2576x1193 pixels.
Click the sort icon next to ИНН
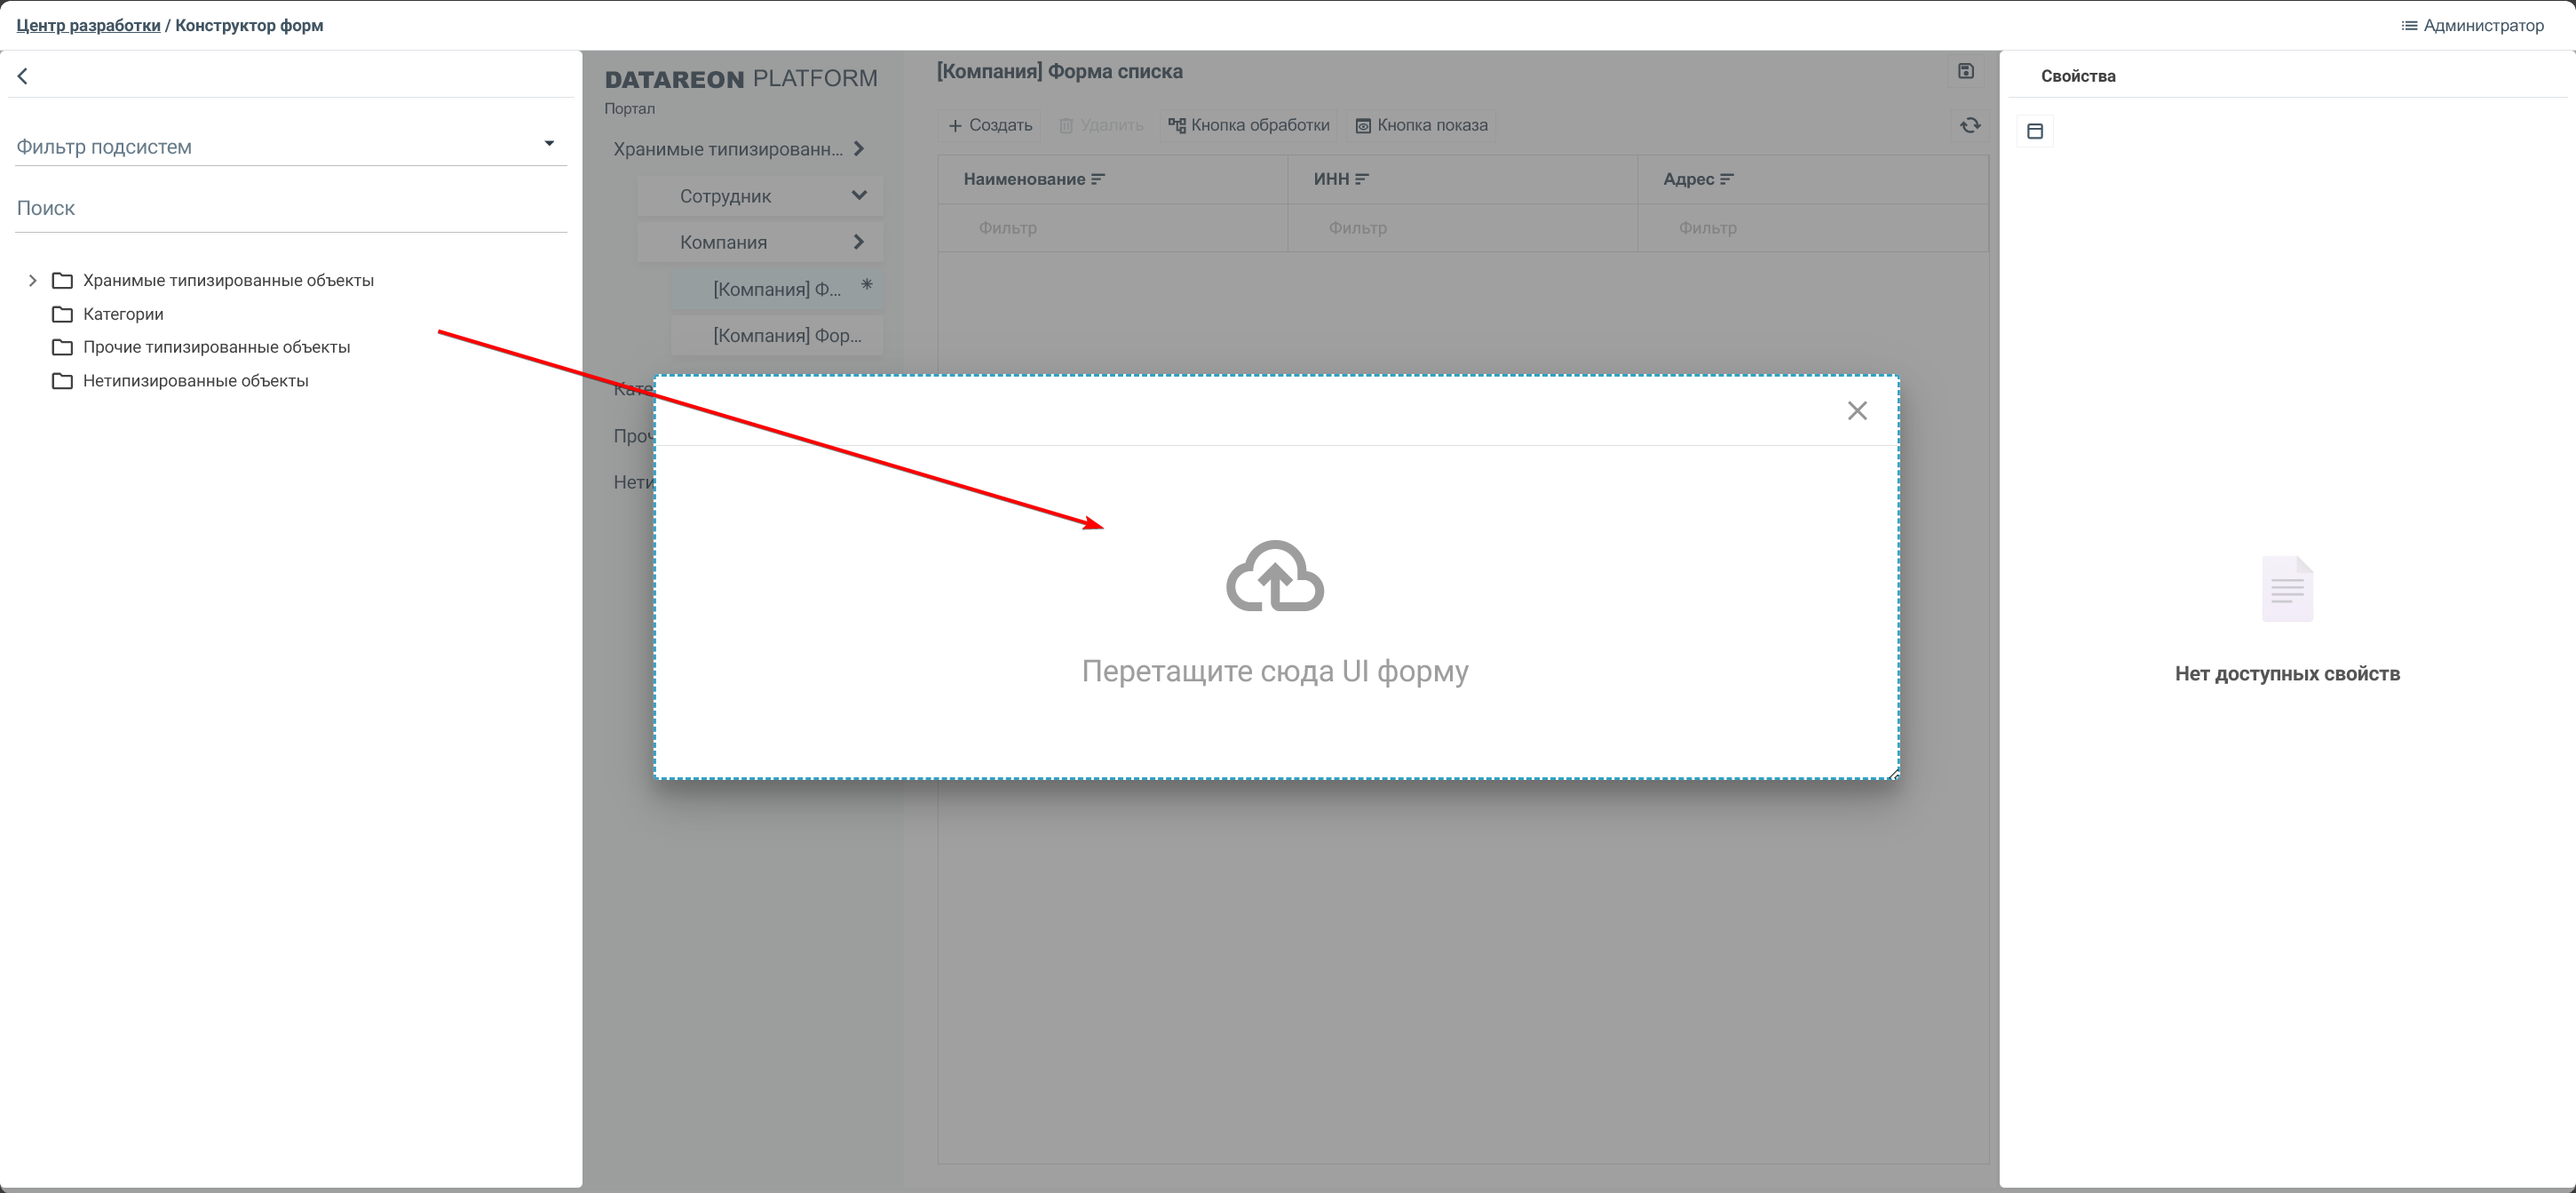tap(1362, 179)
